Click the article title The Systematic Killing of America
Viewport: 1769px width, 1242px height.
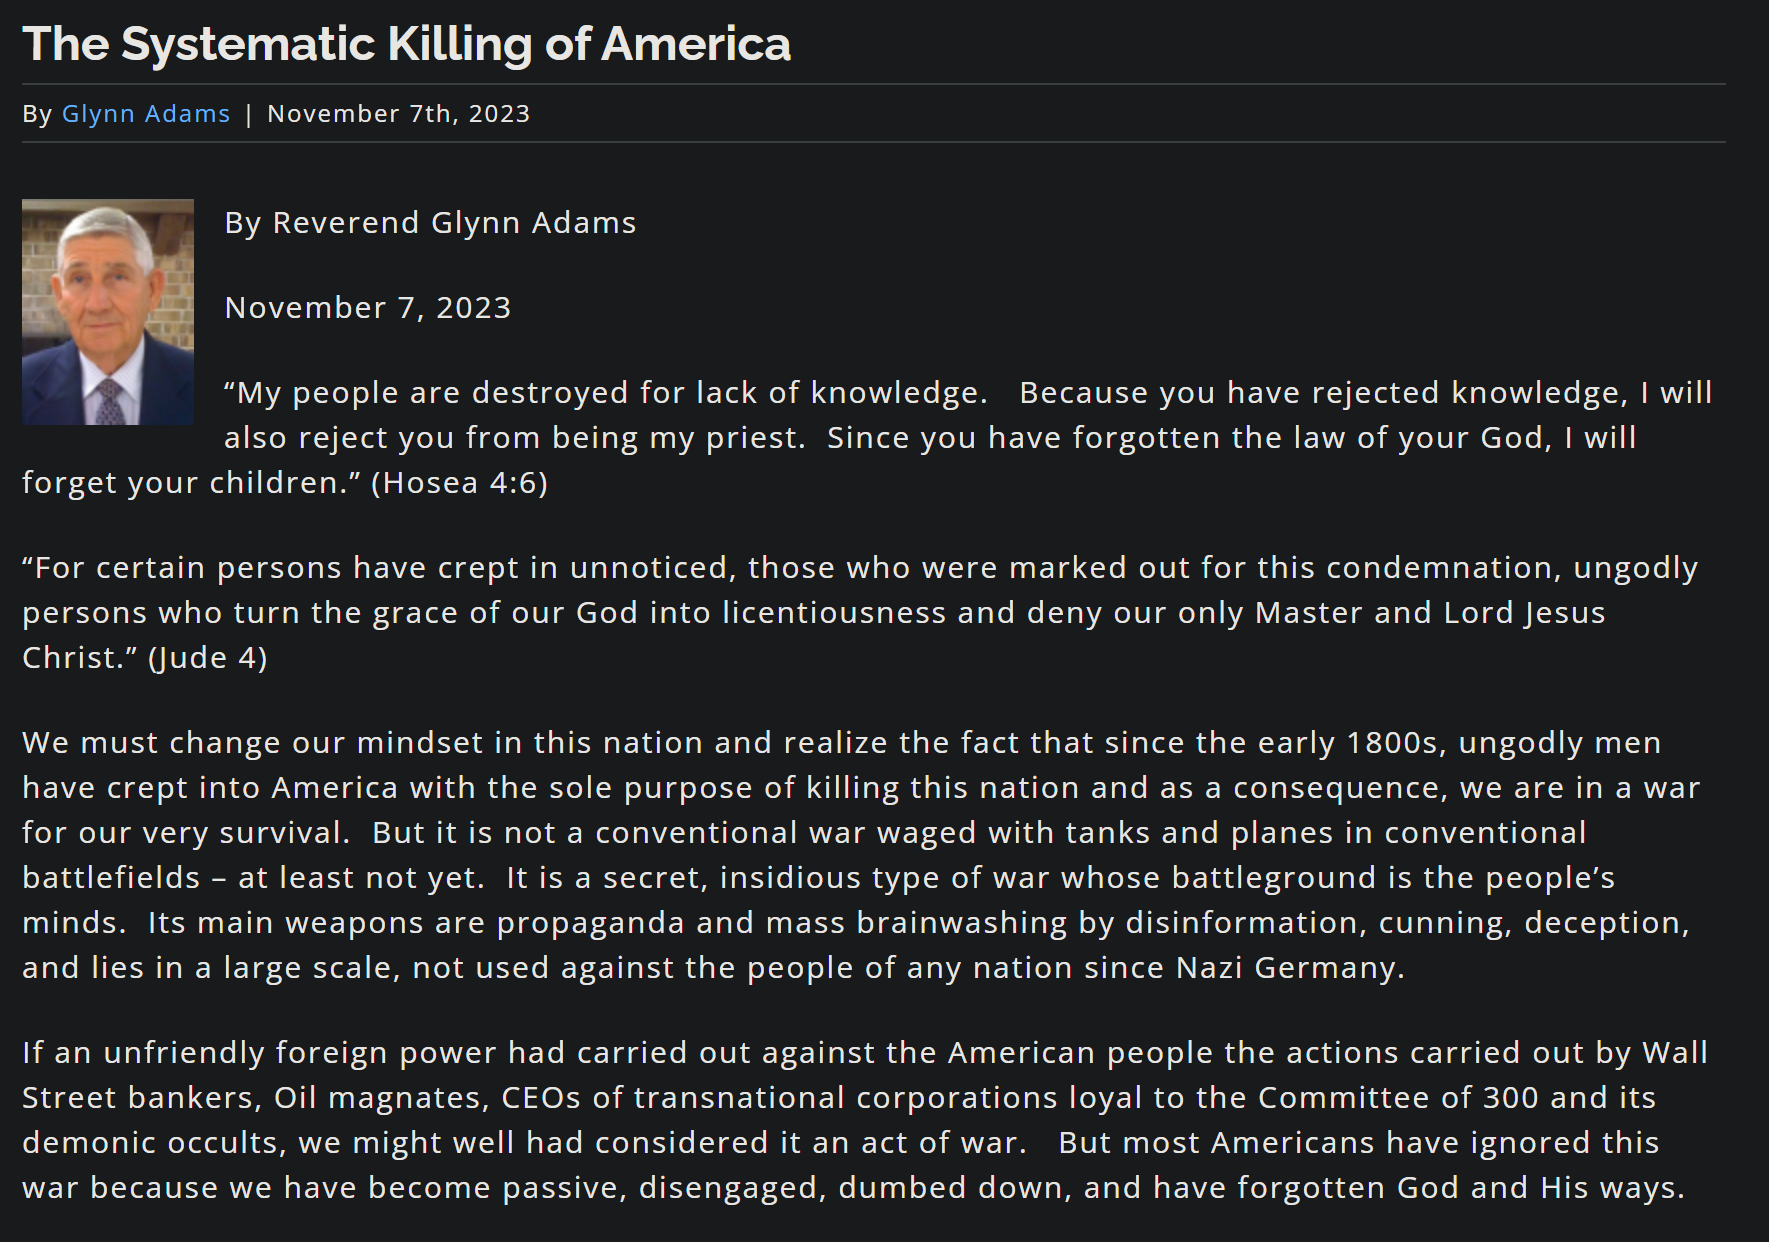[406, 44]
